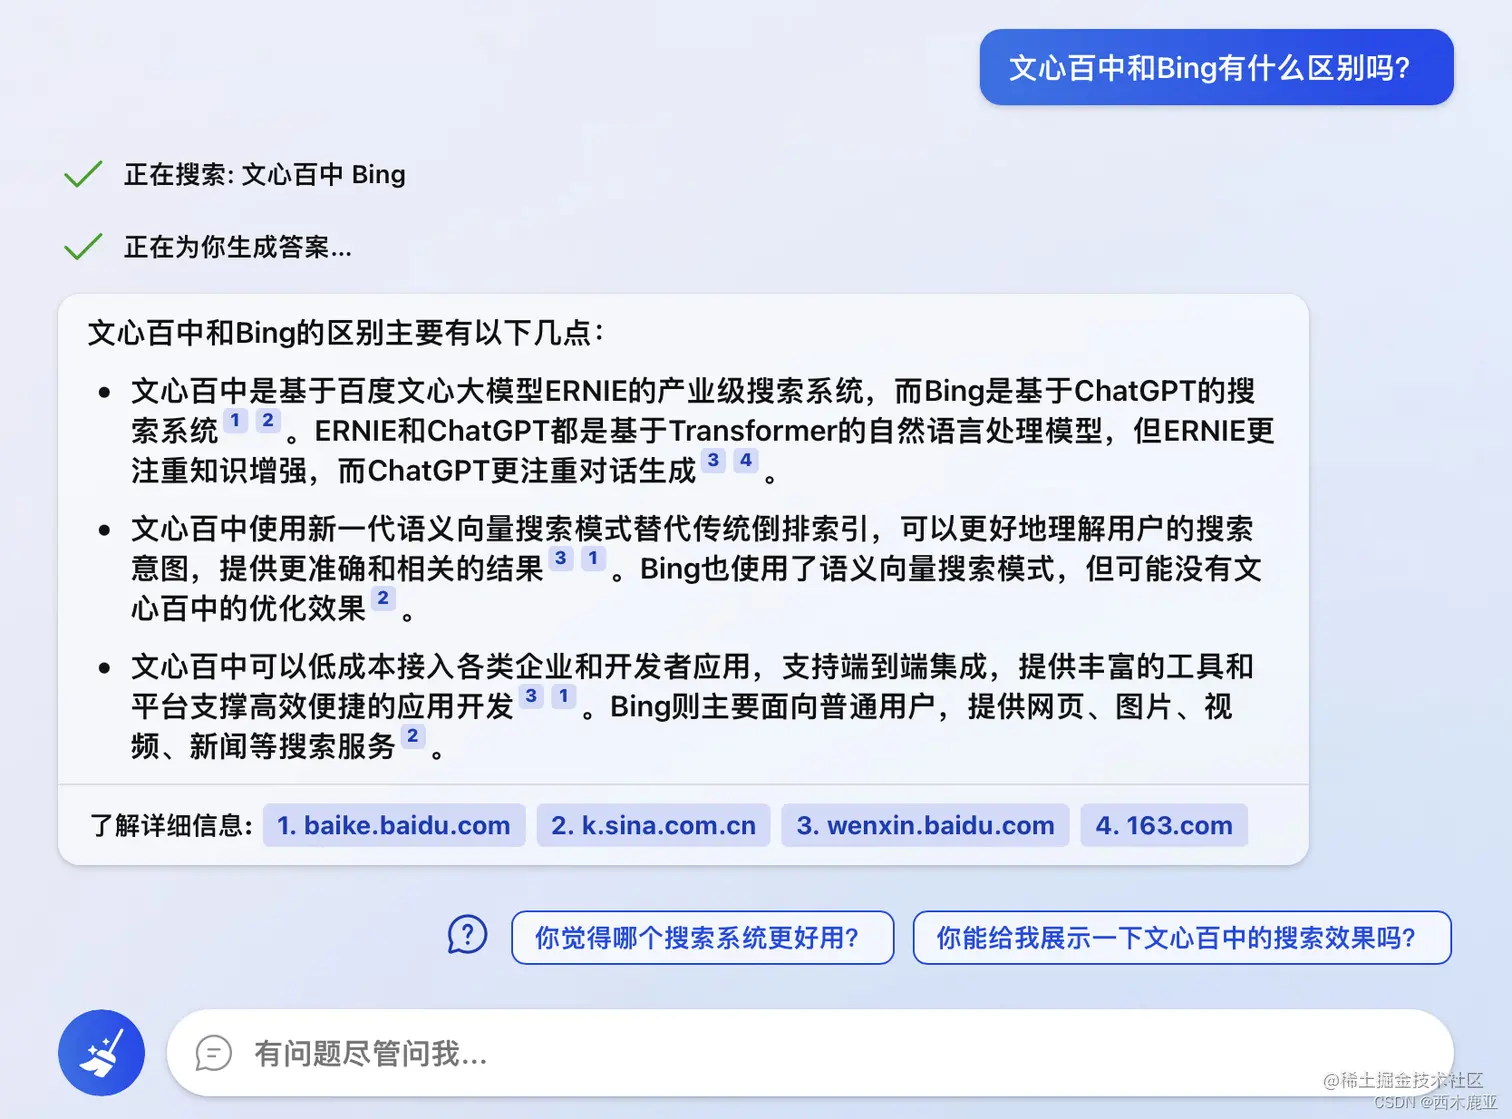Open source link 4. 163.com
This screenshot has height=1119, width=1512.
(1164, 825)
